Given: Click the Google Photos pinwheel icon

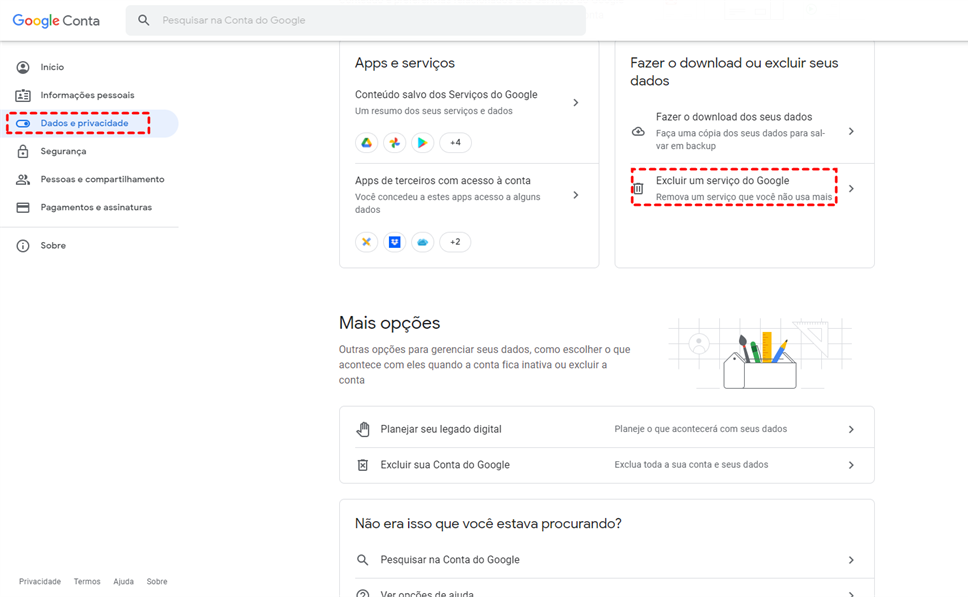Looking at the screenshot, I should [x=395, y=143].
